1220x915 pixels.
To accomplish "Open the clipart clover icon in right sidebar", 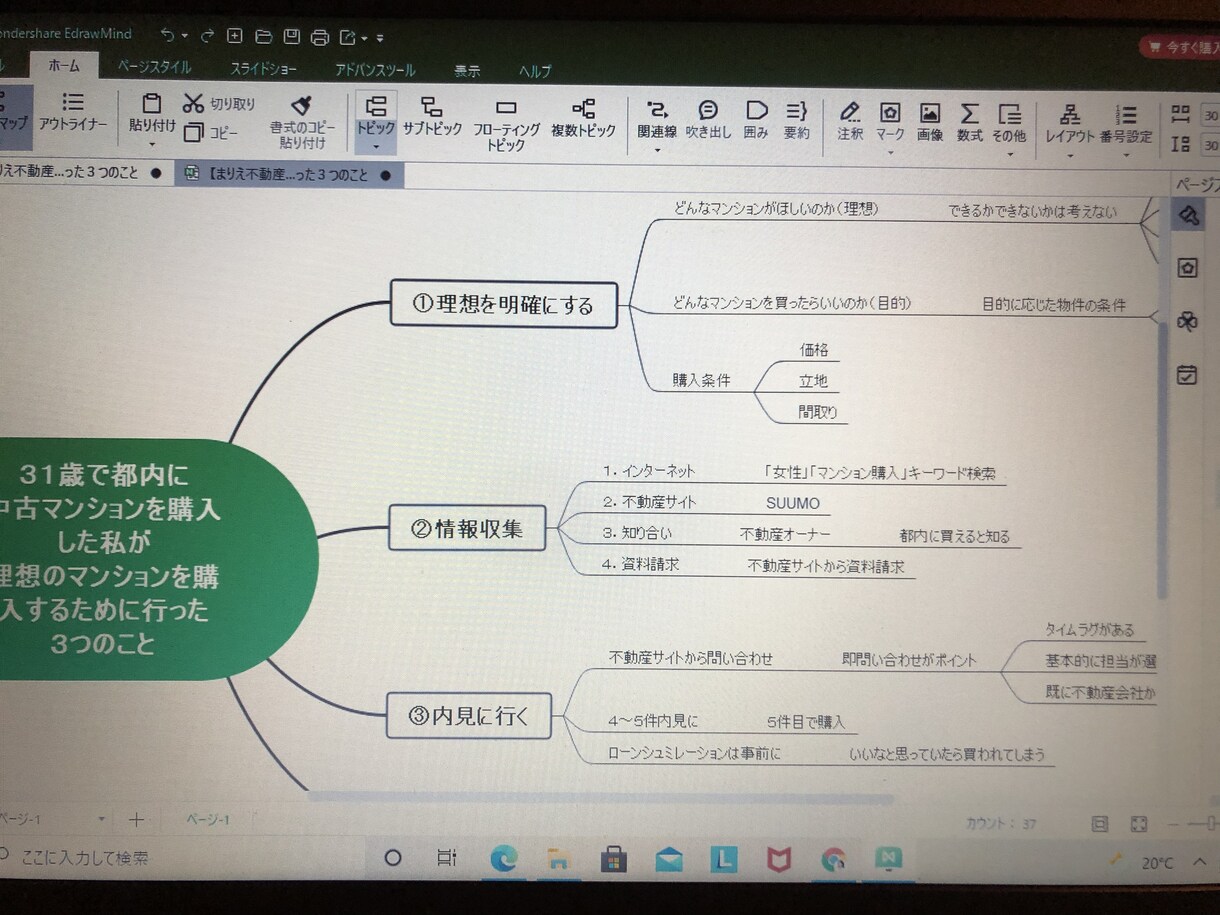I will [x=1187, y=321].
